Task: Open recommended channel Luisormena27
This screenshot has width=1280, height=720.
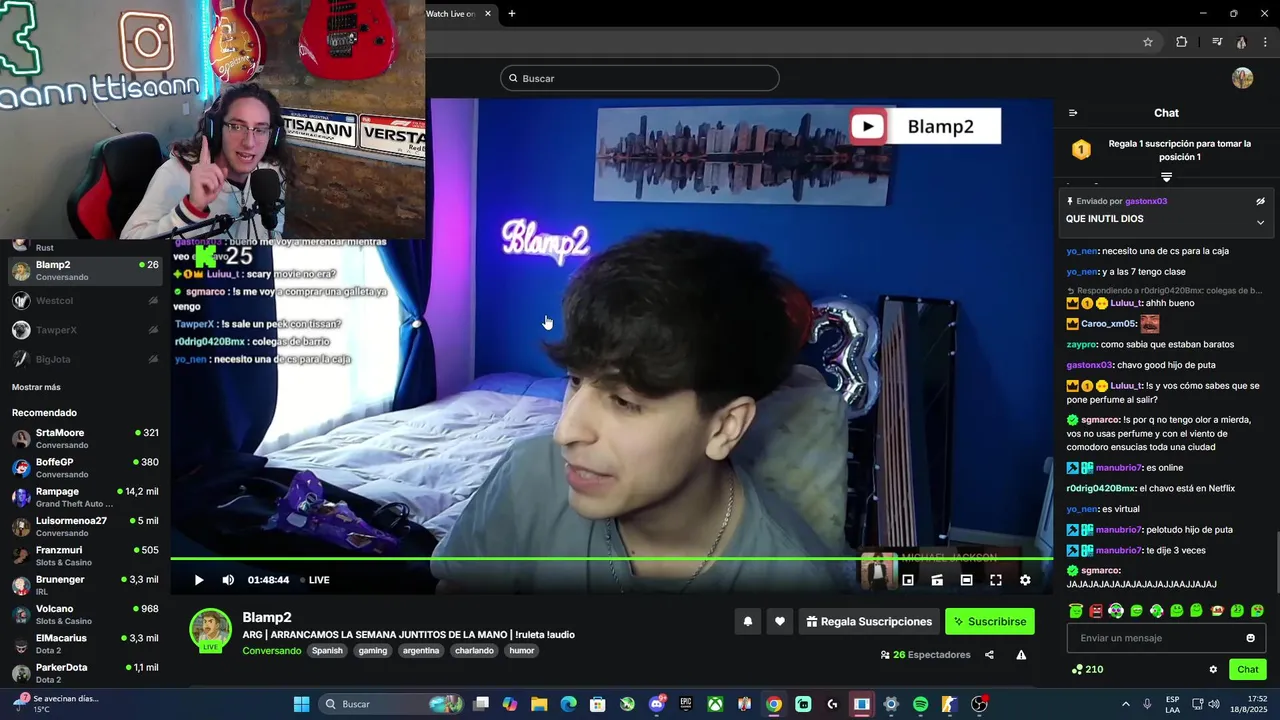Action: pos(85,526)
